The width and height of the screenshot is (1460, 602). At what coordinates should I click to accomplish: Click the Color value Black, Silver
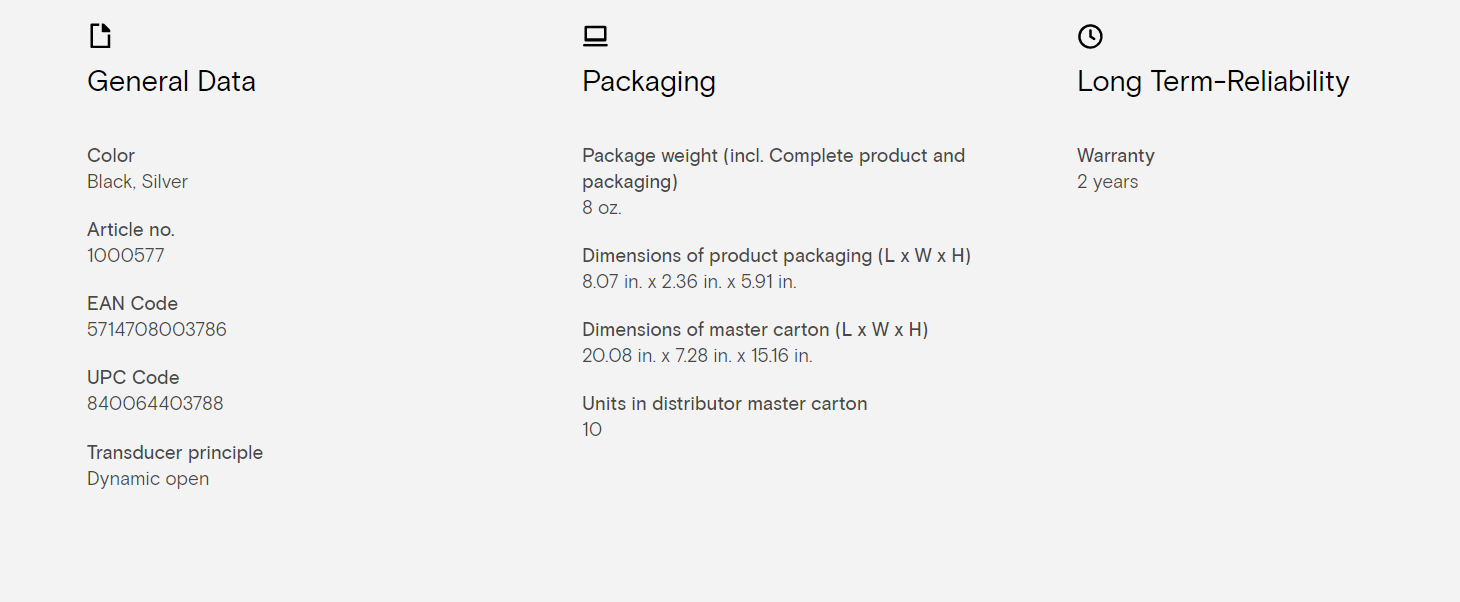(137, 182)
